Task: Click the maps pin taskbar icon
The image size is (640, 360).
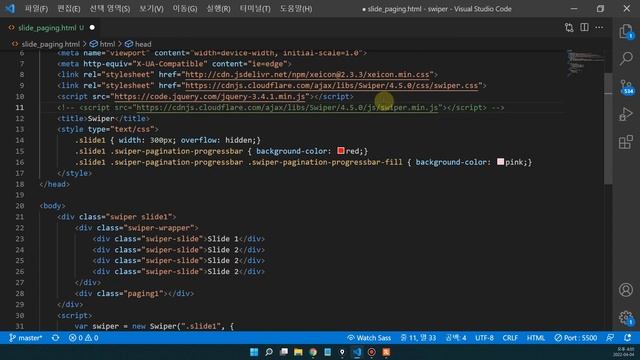Action: [x=342, y=352]
